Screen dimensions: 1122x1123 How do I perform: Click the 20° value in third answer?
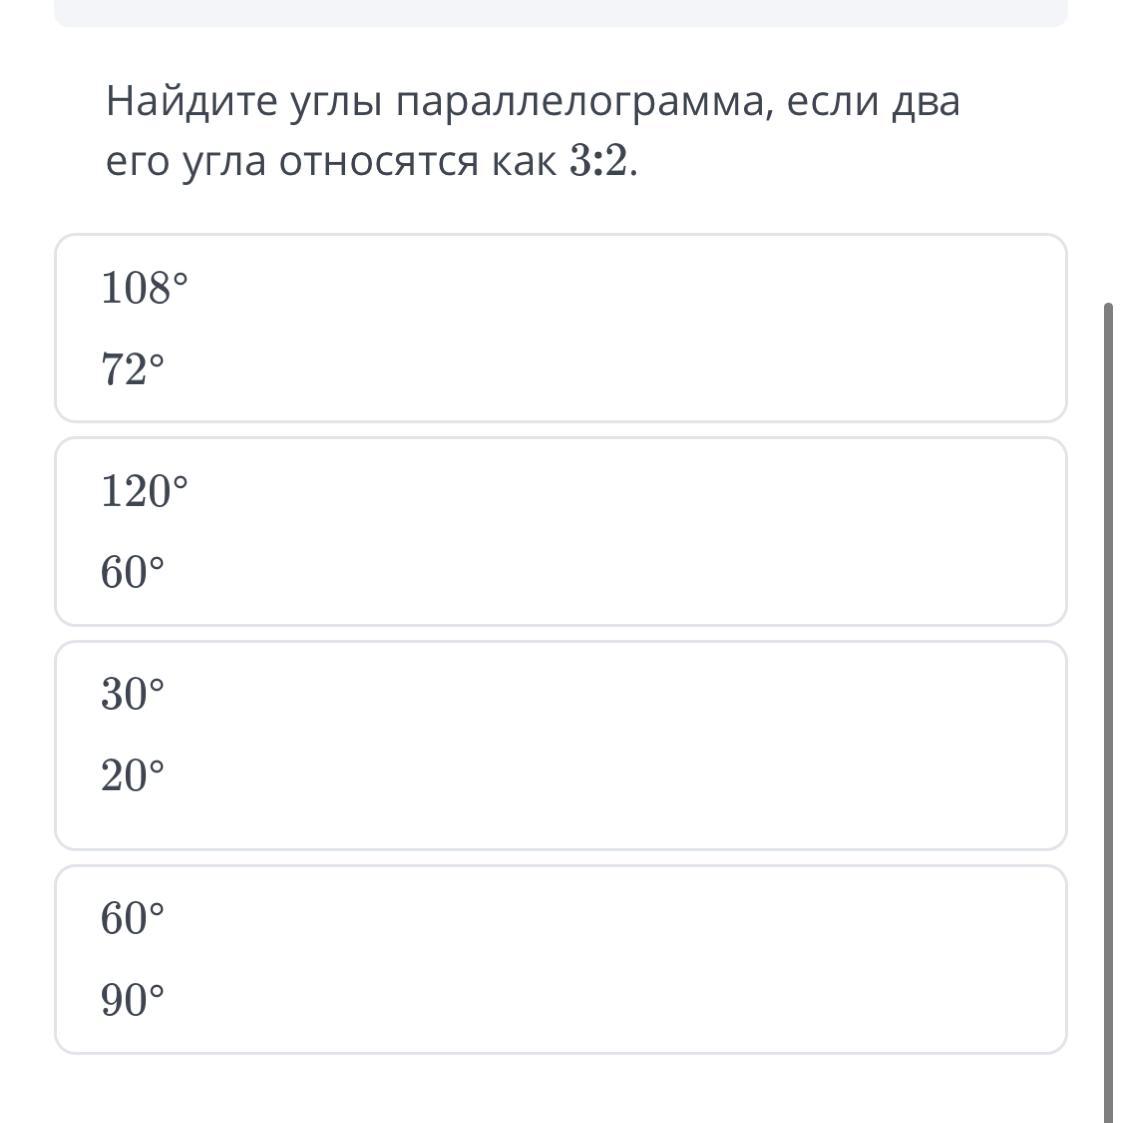coord(131,775)
